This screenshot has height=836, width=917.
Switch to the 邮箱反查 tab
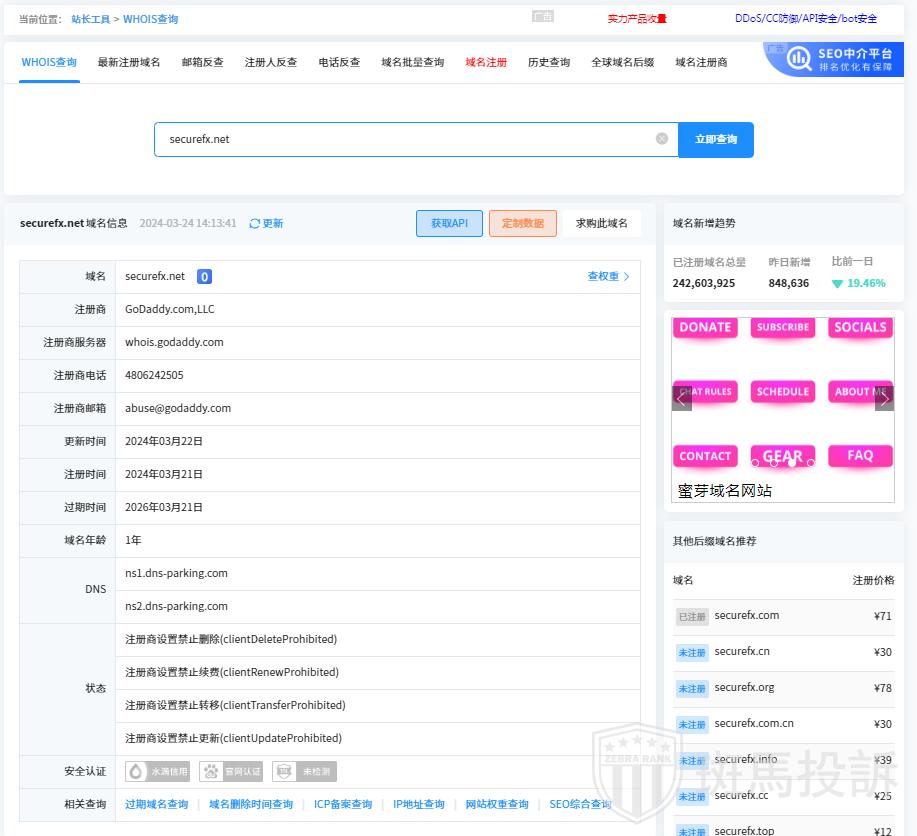pyautogui.click(x=202, y=62)
